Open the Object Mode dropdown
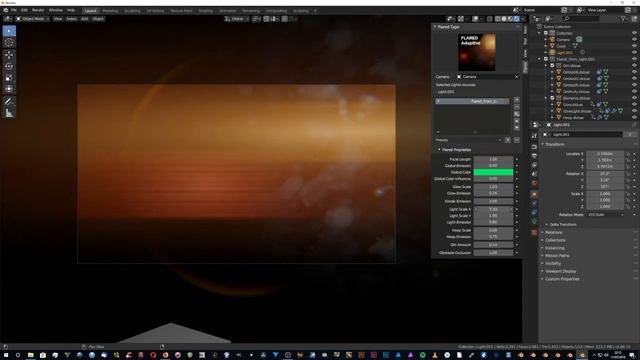This screenshot has width=640, height=360. tap(32, 19)
